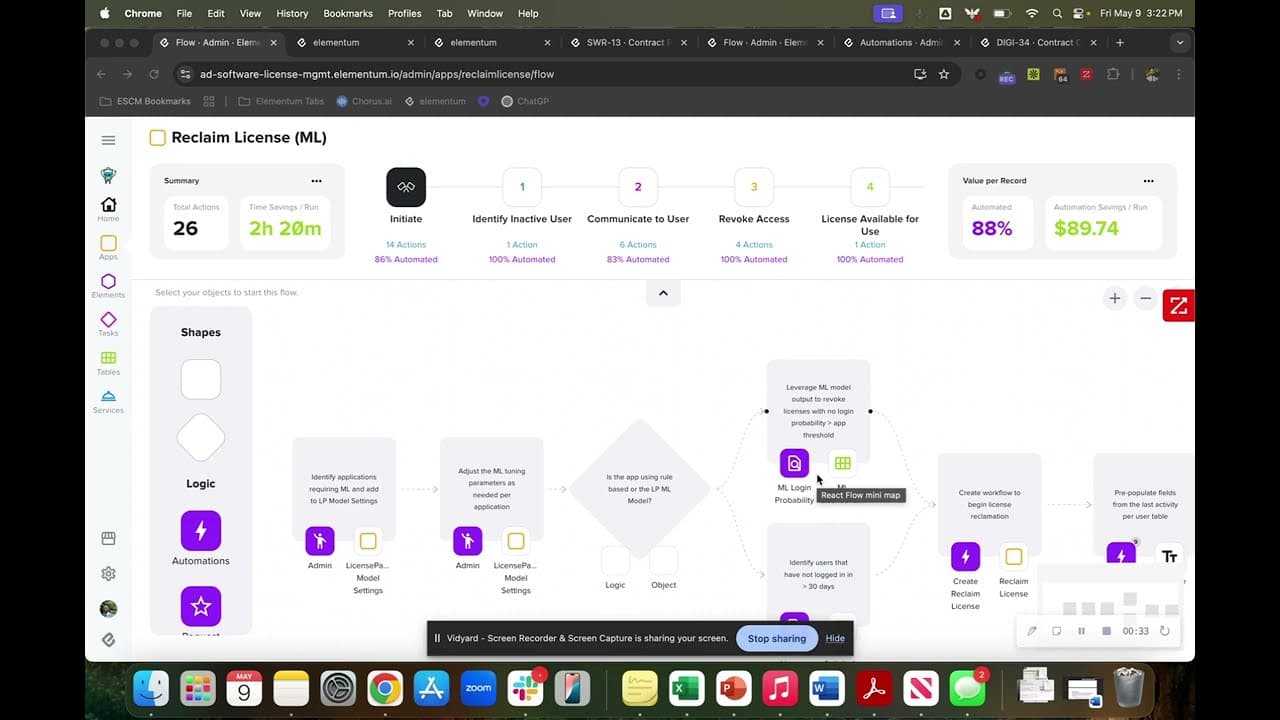
Task: Toggle the checkbox next to Reclaim License title
Action: (157, 137)
